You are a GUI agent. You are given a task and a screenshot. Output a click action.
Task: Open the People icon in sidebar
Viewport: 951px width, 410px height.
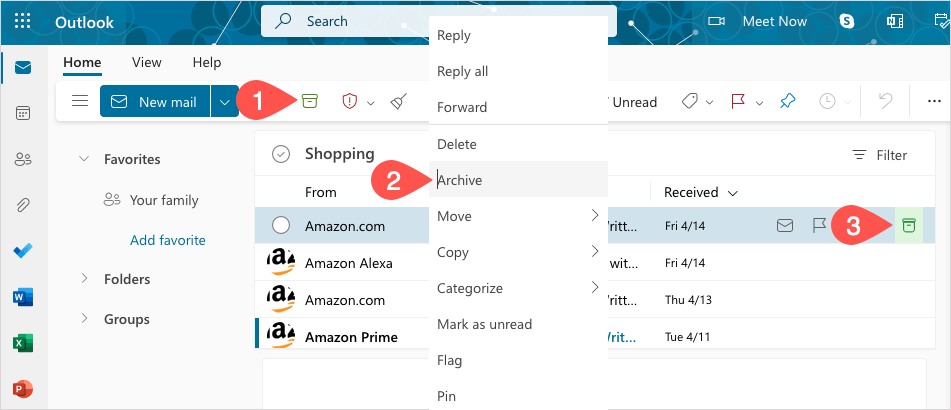(23, 159)
